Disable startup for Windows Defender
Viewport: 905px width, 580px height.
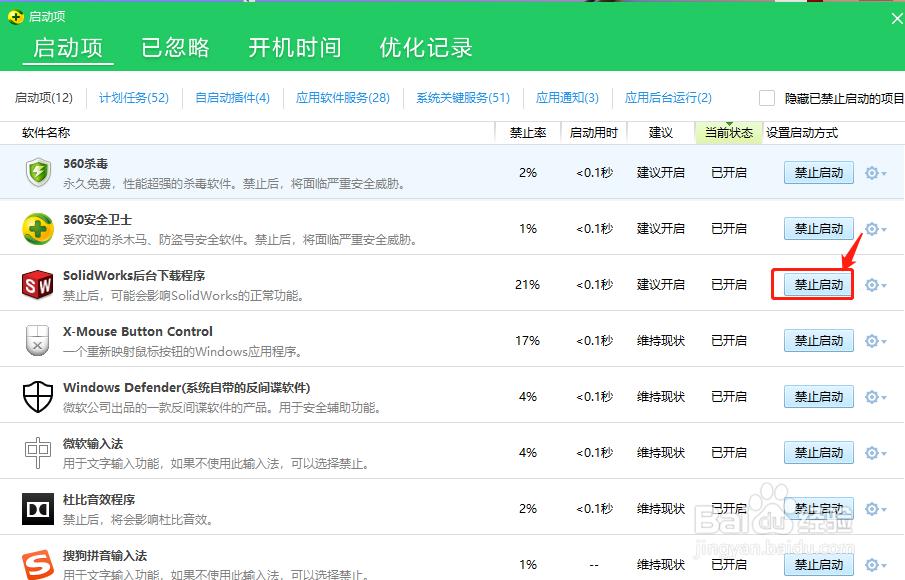[x=818, y=396]
